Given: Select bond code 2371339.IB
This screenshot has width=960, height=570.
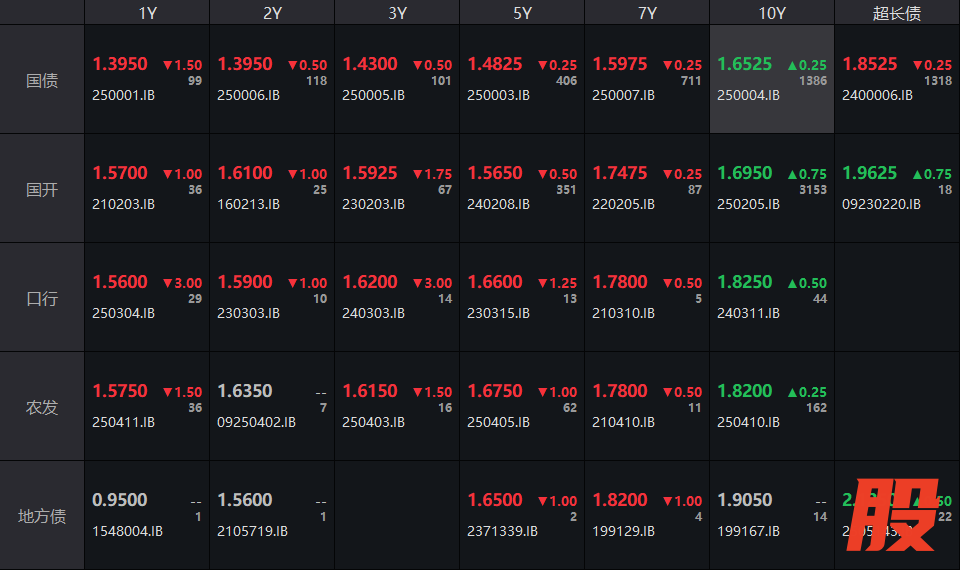Looking at the screenshot, I should tap(502, 532).
